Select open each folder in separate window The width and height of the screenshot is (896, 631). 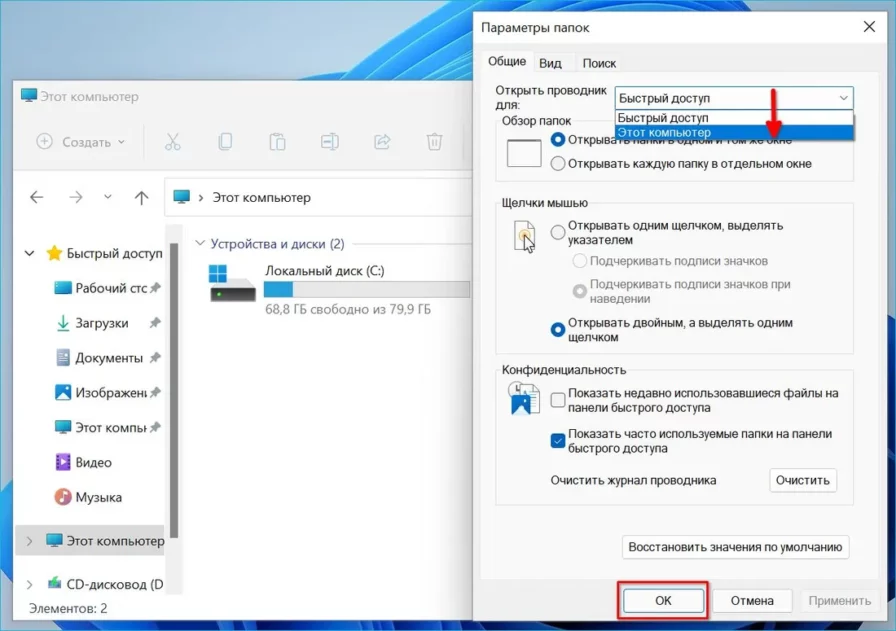click(558, 163)
